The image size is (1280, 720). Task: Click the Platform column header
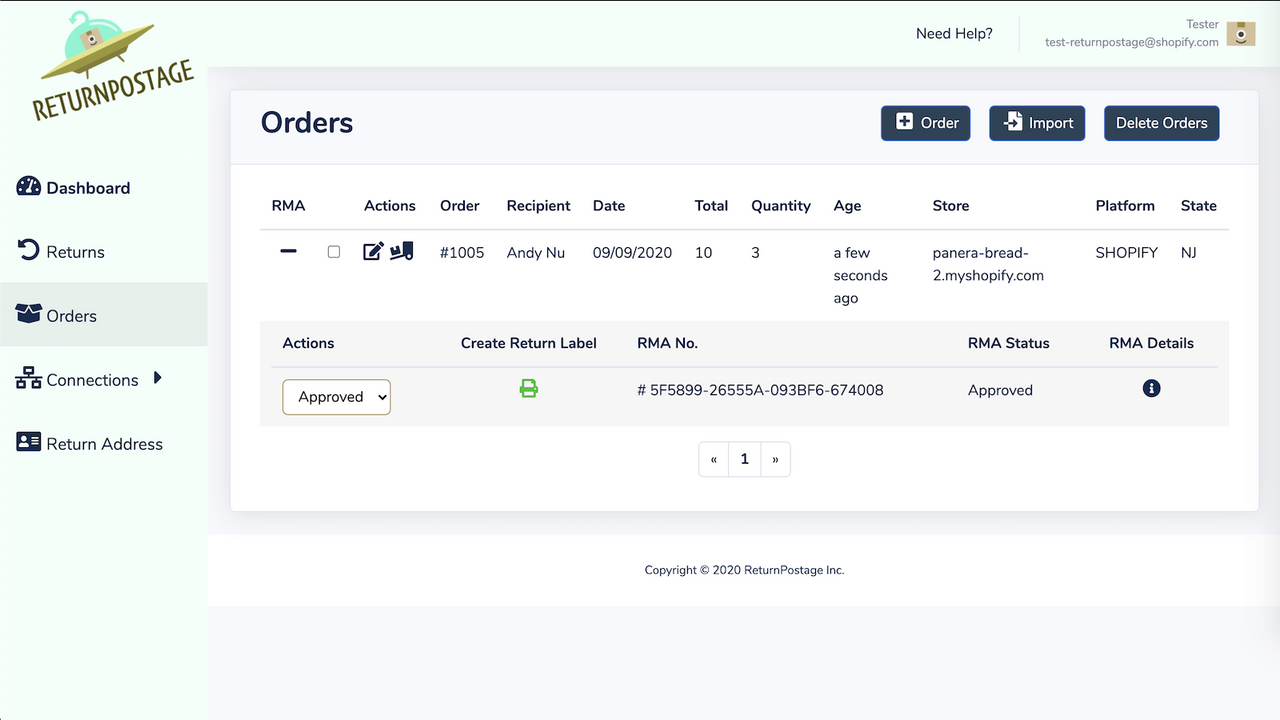(x=1125, y=205)
